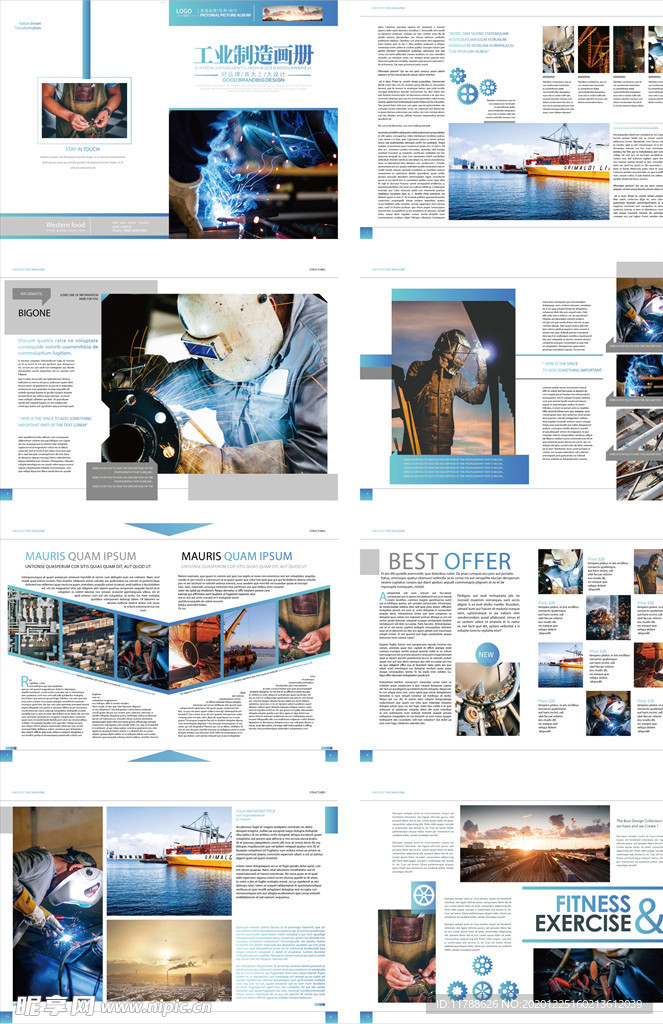The width and height of the screenshot is (663, 1024).
Task: Click the blue downward triangle above MAURIS headings
Action: pos(155,528)
